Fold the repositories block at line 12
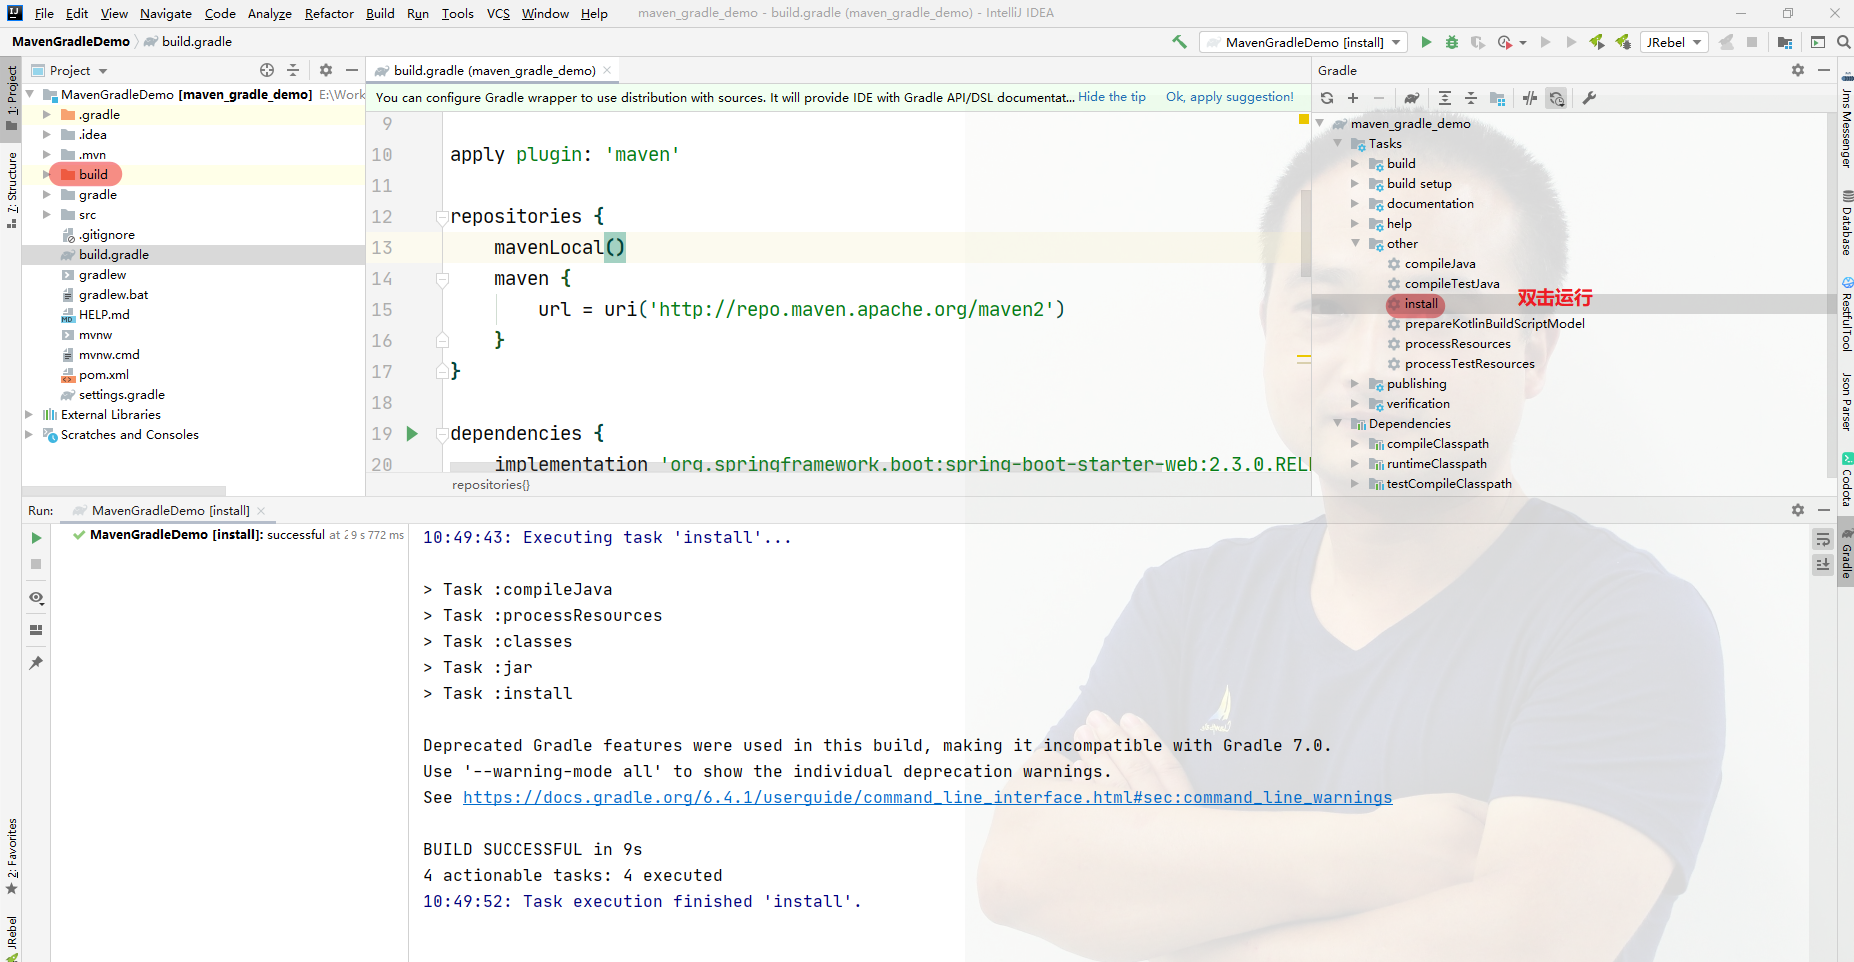This screenshot has width=1854, height=962. pyautogui.click(x=442, y=217)
